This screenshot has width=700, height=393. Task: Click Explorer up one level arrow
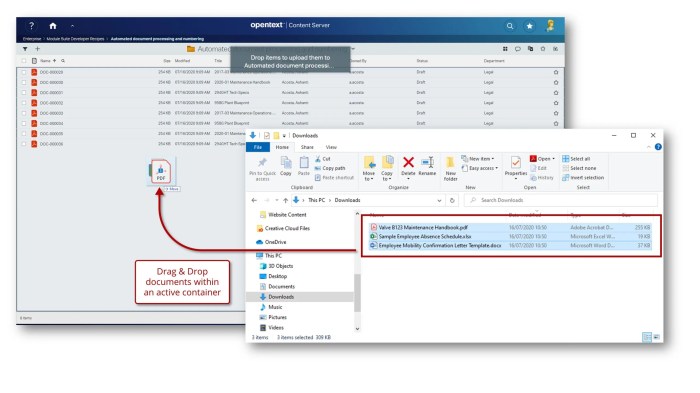coord(285,201)
